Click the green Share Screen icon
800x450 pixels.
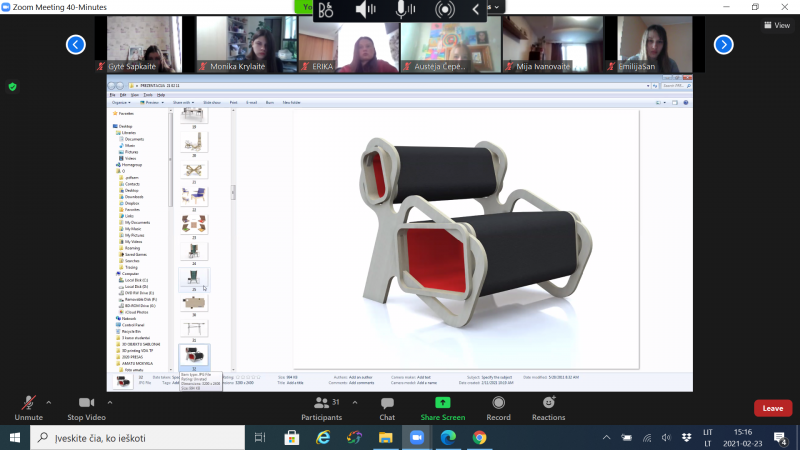point(442,403)
